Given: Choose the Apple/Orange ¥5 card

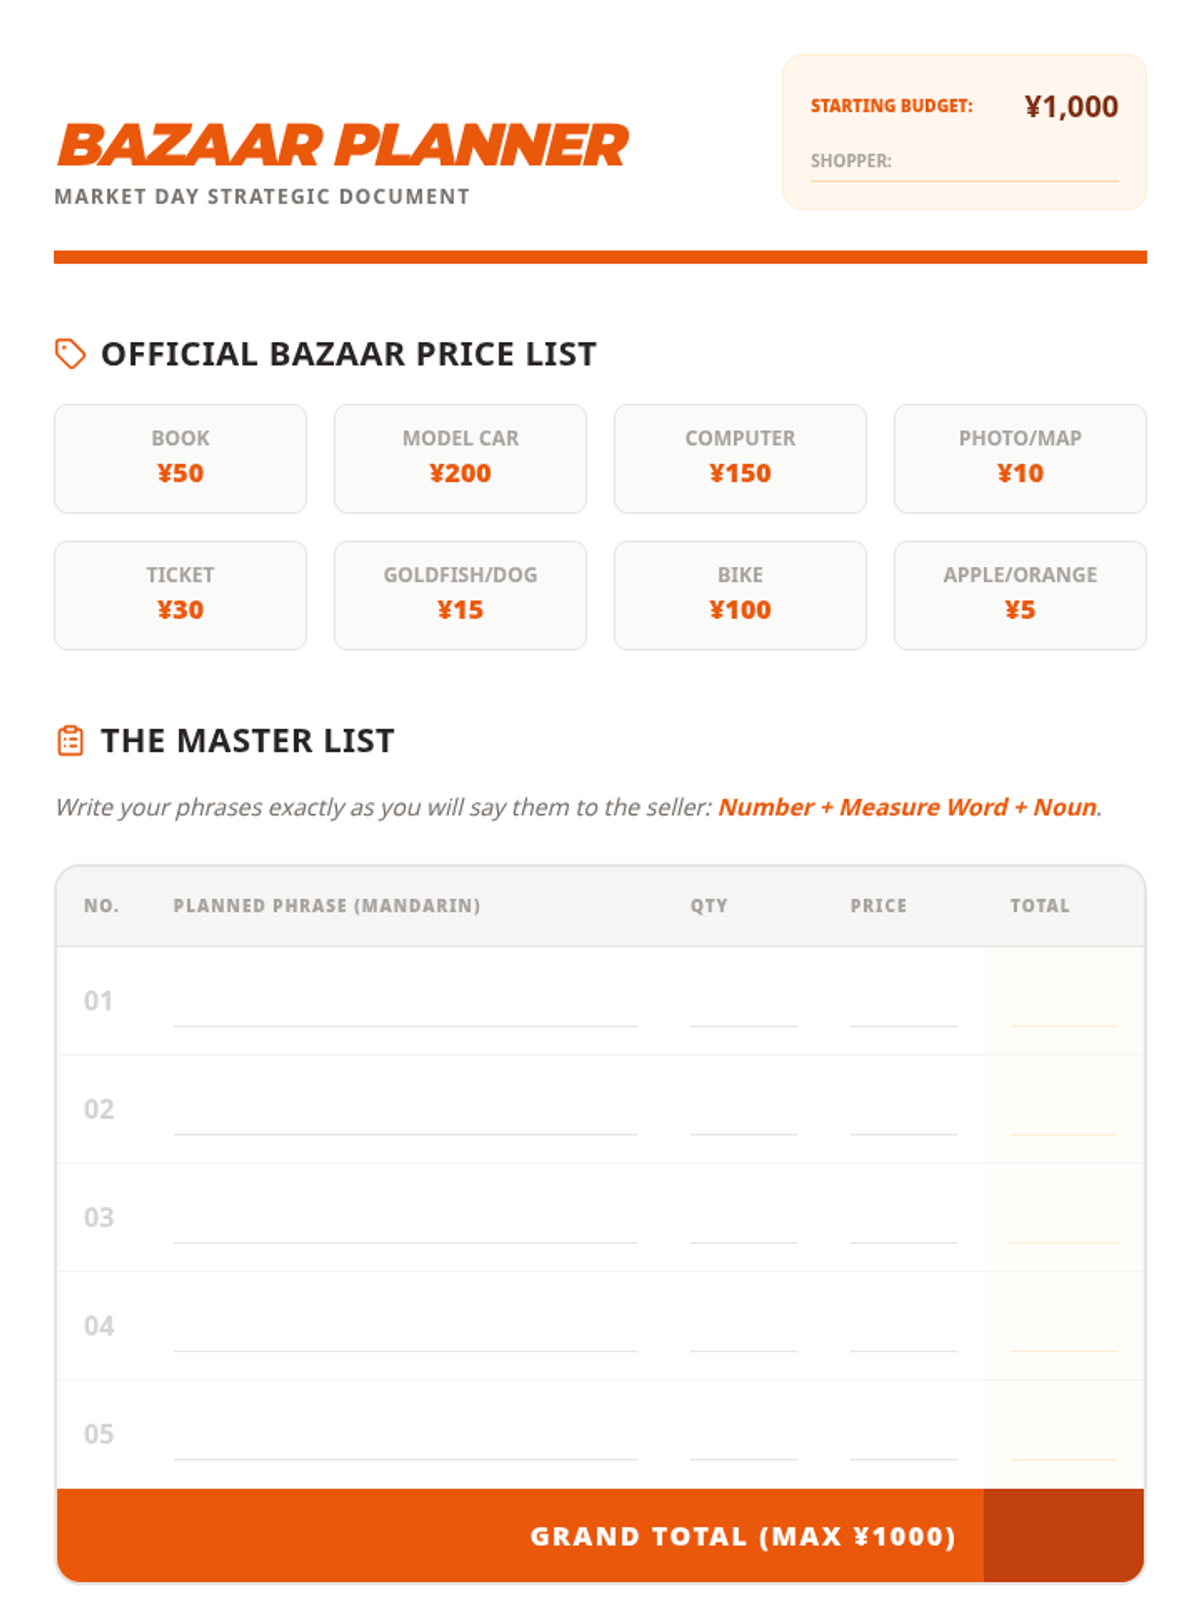Looking at the screenshot, I should [x=1020, y=596].
